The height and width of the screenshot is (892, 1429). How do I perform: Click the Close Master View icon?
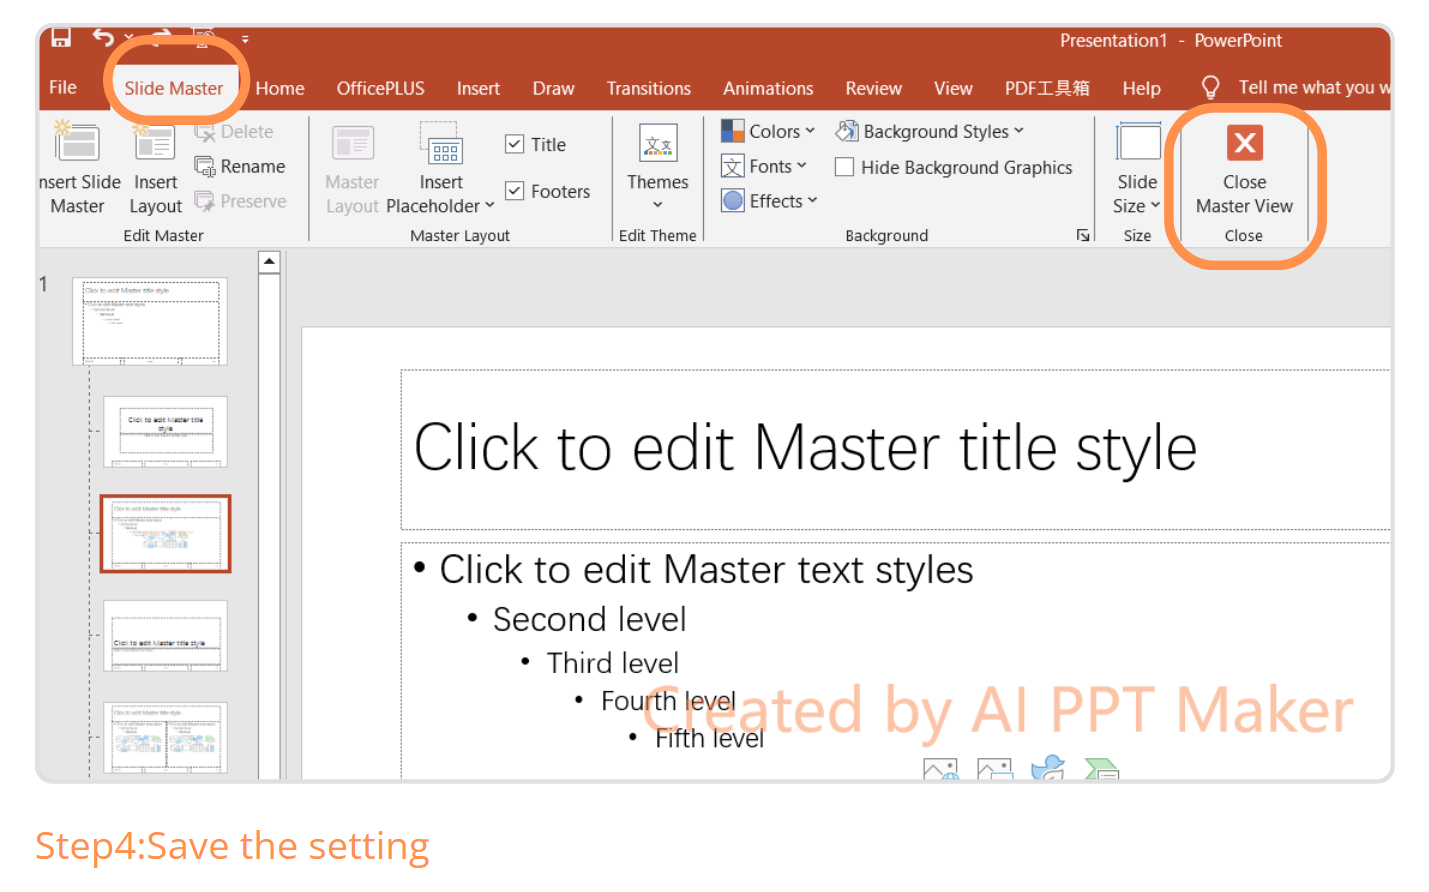[x=1244, y=143]
